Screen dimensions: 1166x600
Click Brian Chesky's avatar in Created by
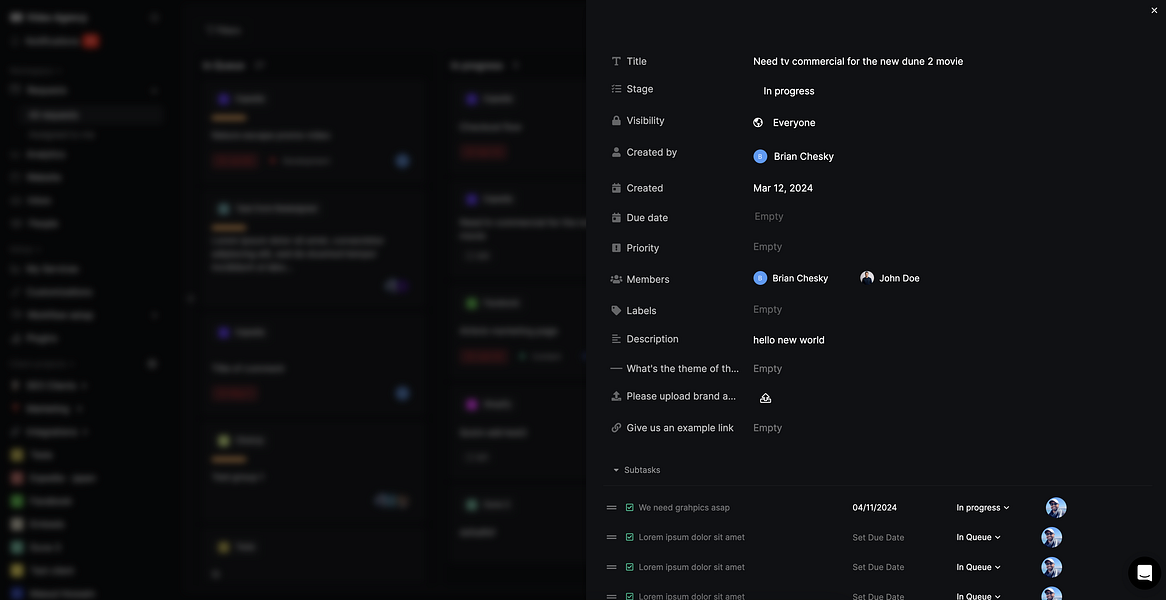coord(760,157)
